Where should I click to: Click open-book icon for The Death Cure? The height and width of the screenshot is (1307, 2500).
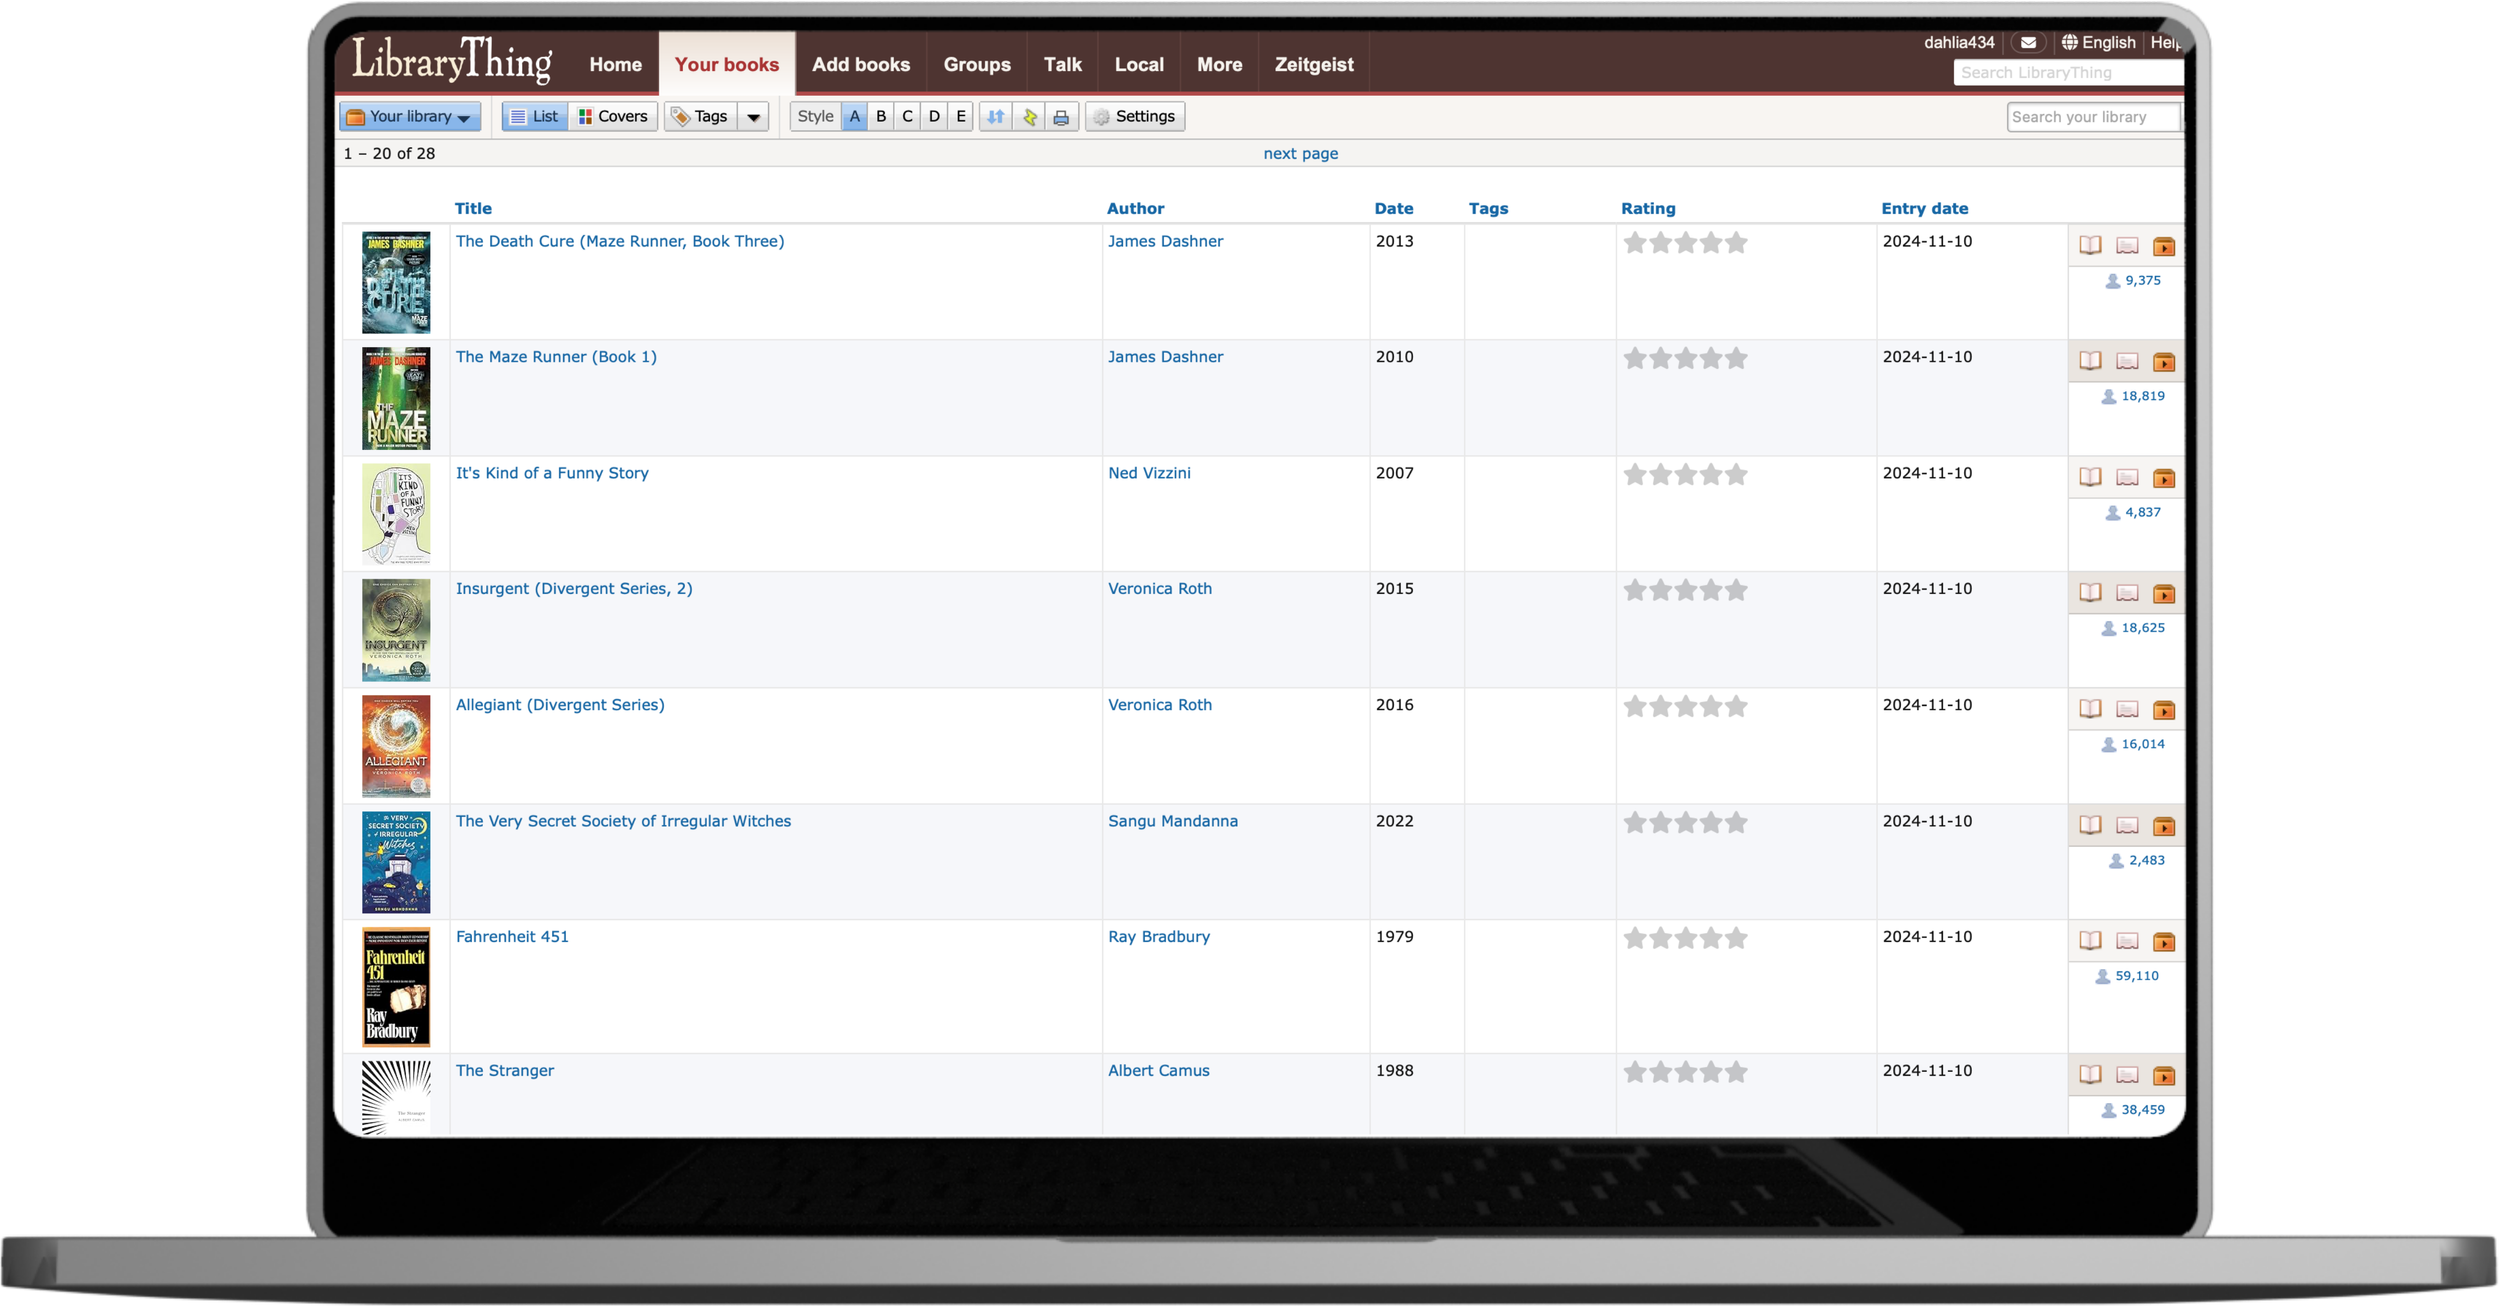click(x=2090, y=246)
